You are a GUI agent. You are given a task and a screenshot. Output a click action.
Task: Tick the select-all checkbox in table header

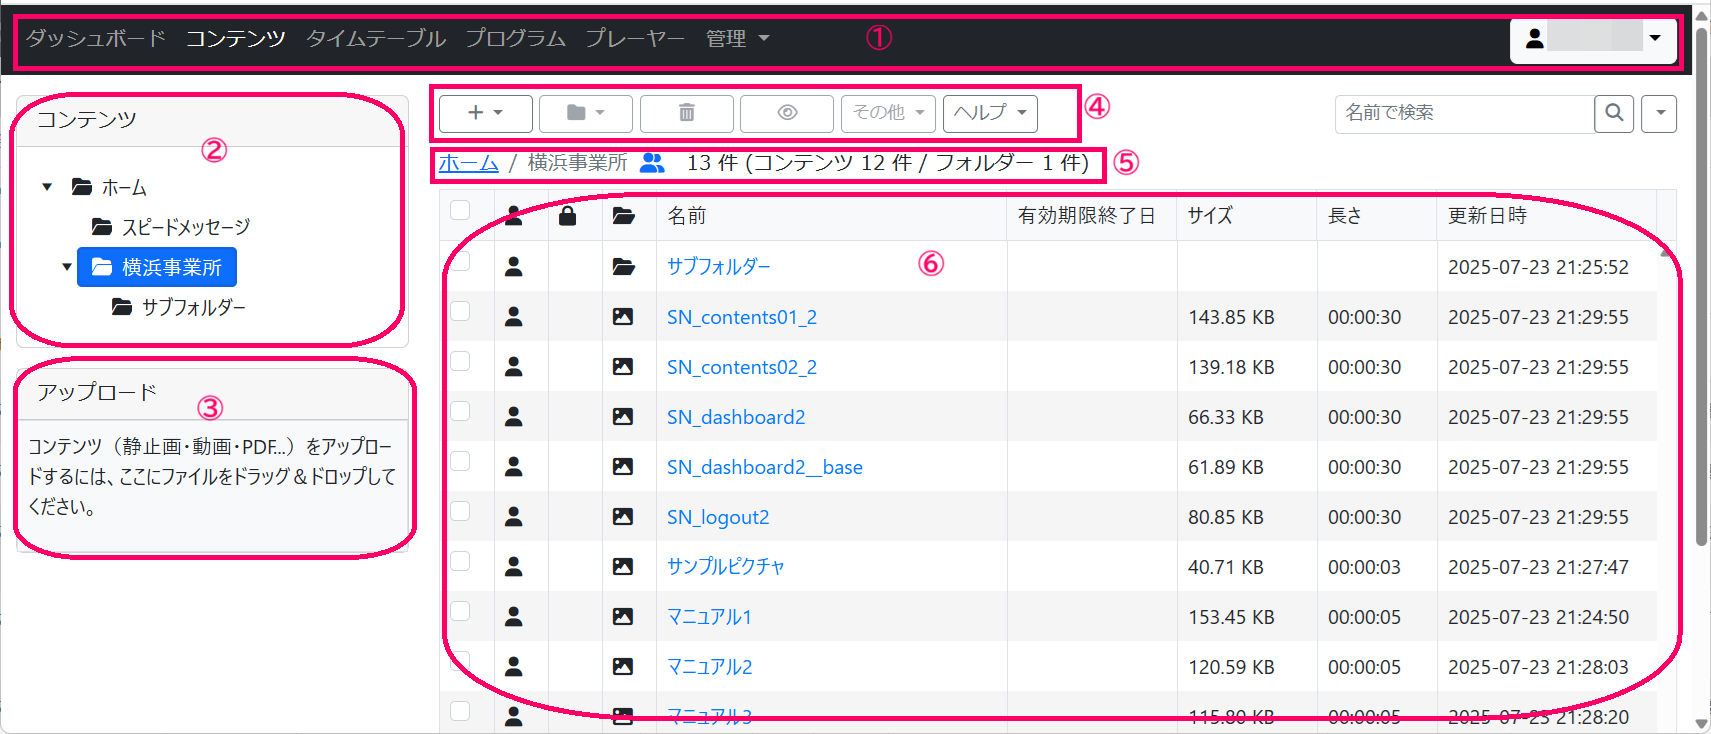click(460, 210)
